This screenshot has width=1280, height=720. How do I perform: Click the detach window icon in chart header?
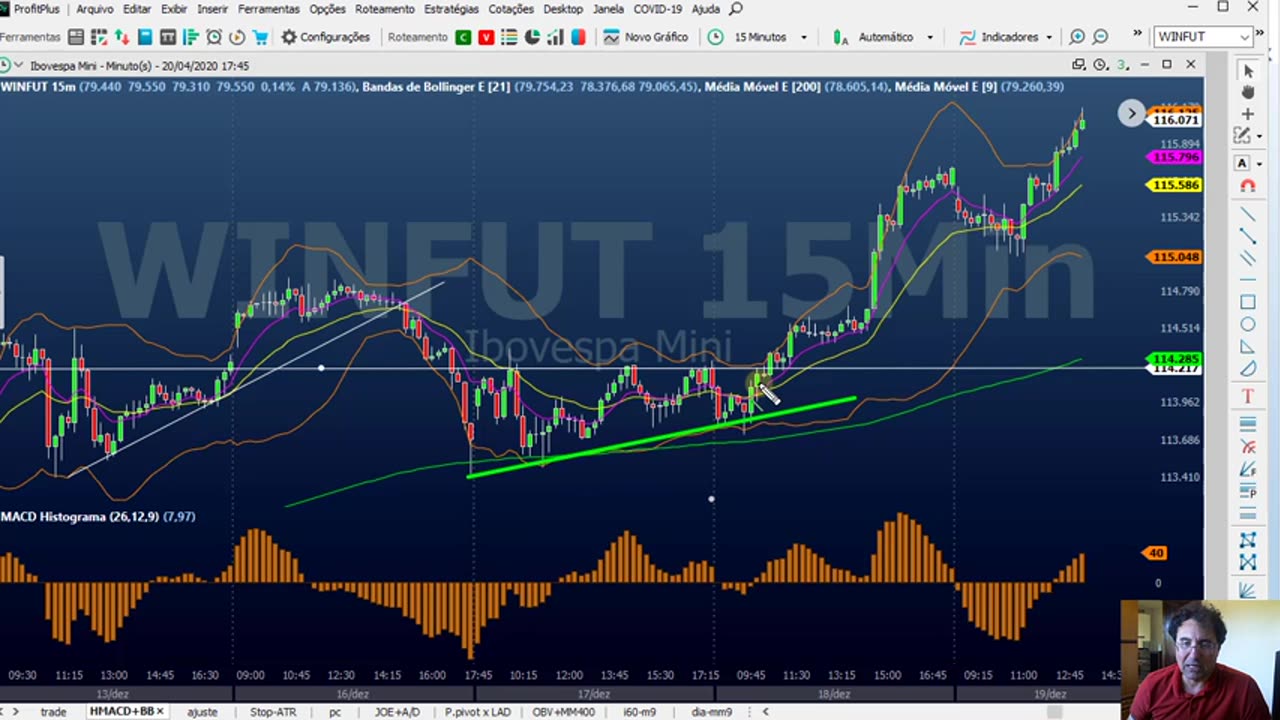[1078, 65]
